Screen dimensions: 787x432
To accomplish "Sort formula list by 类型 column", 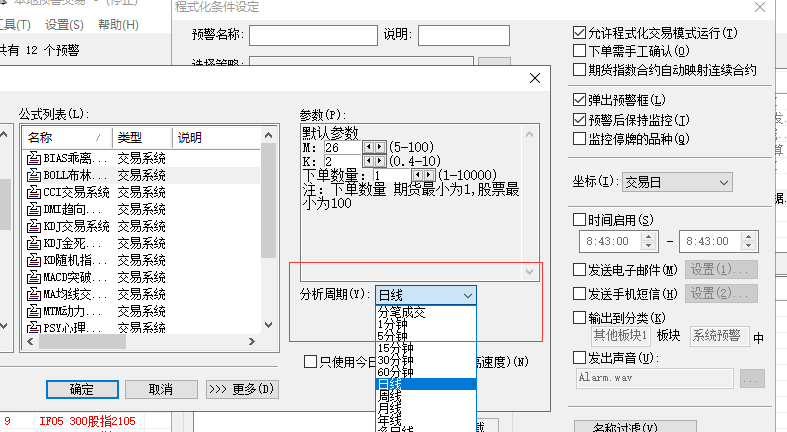I will pos(142,137).
